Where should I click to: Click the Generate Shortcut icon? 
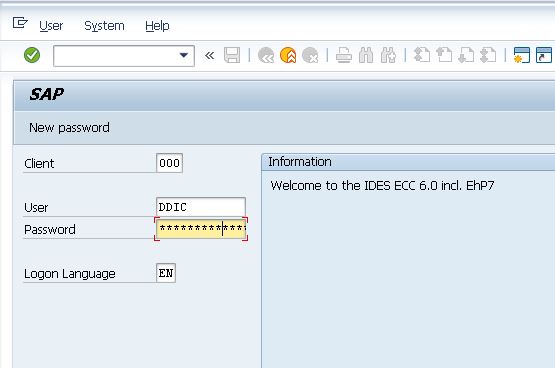pos(544,55)
